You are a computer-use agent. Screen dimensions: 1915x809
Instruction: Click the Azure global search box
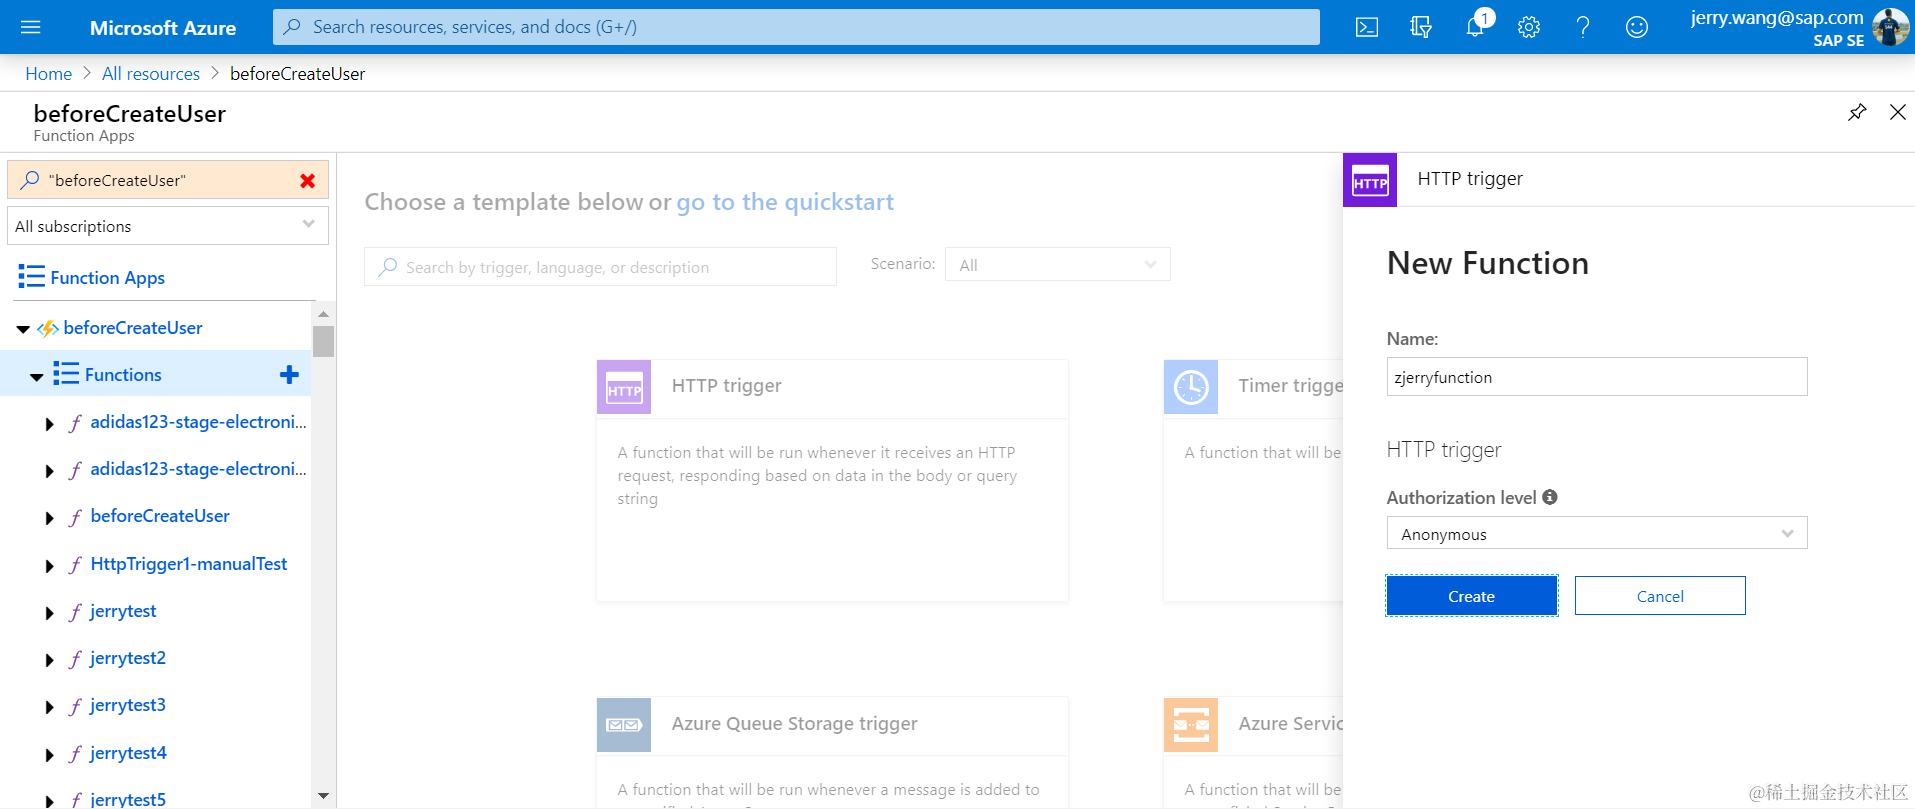point(796,27)
